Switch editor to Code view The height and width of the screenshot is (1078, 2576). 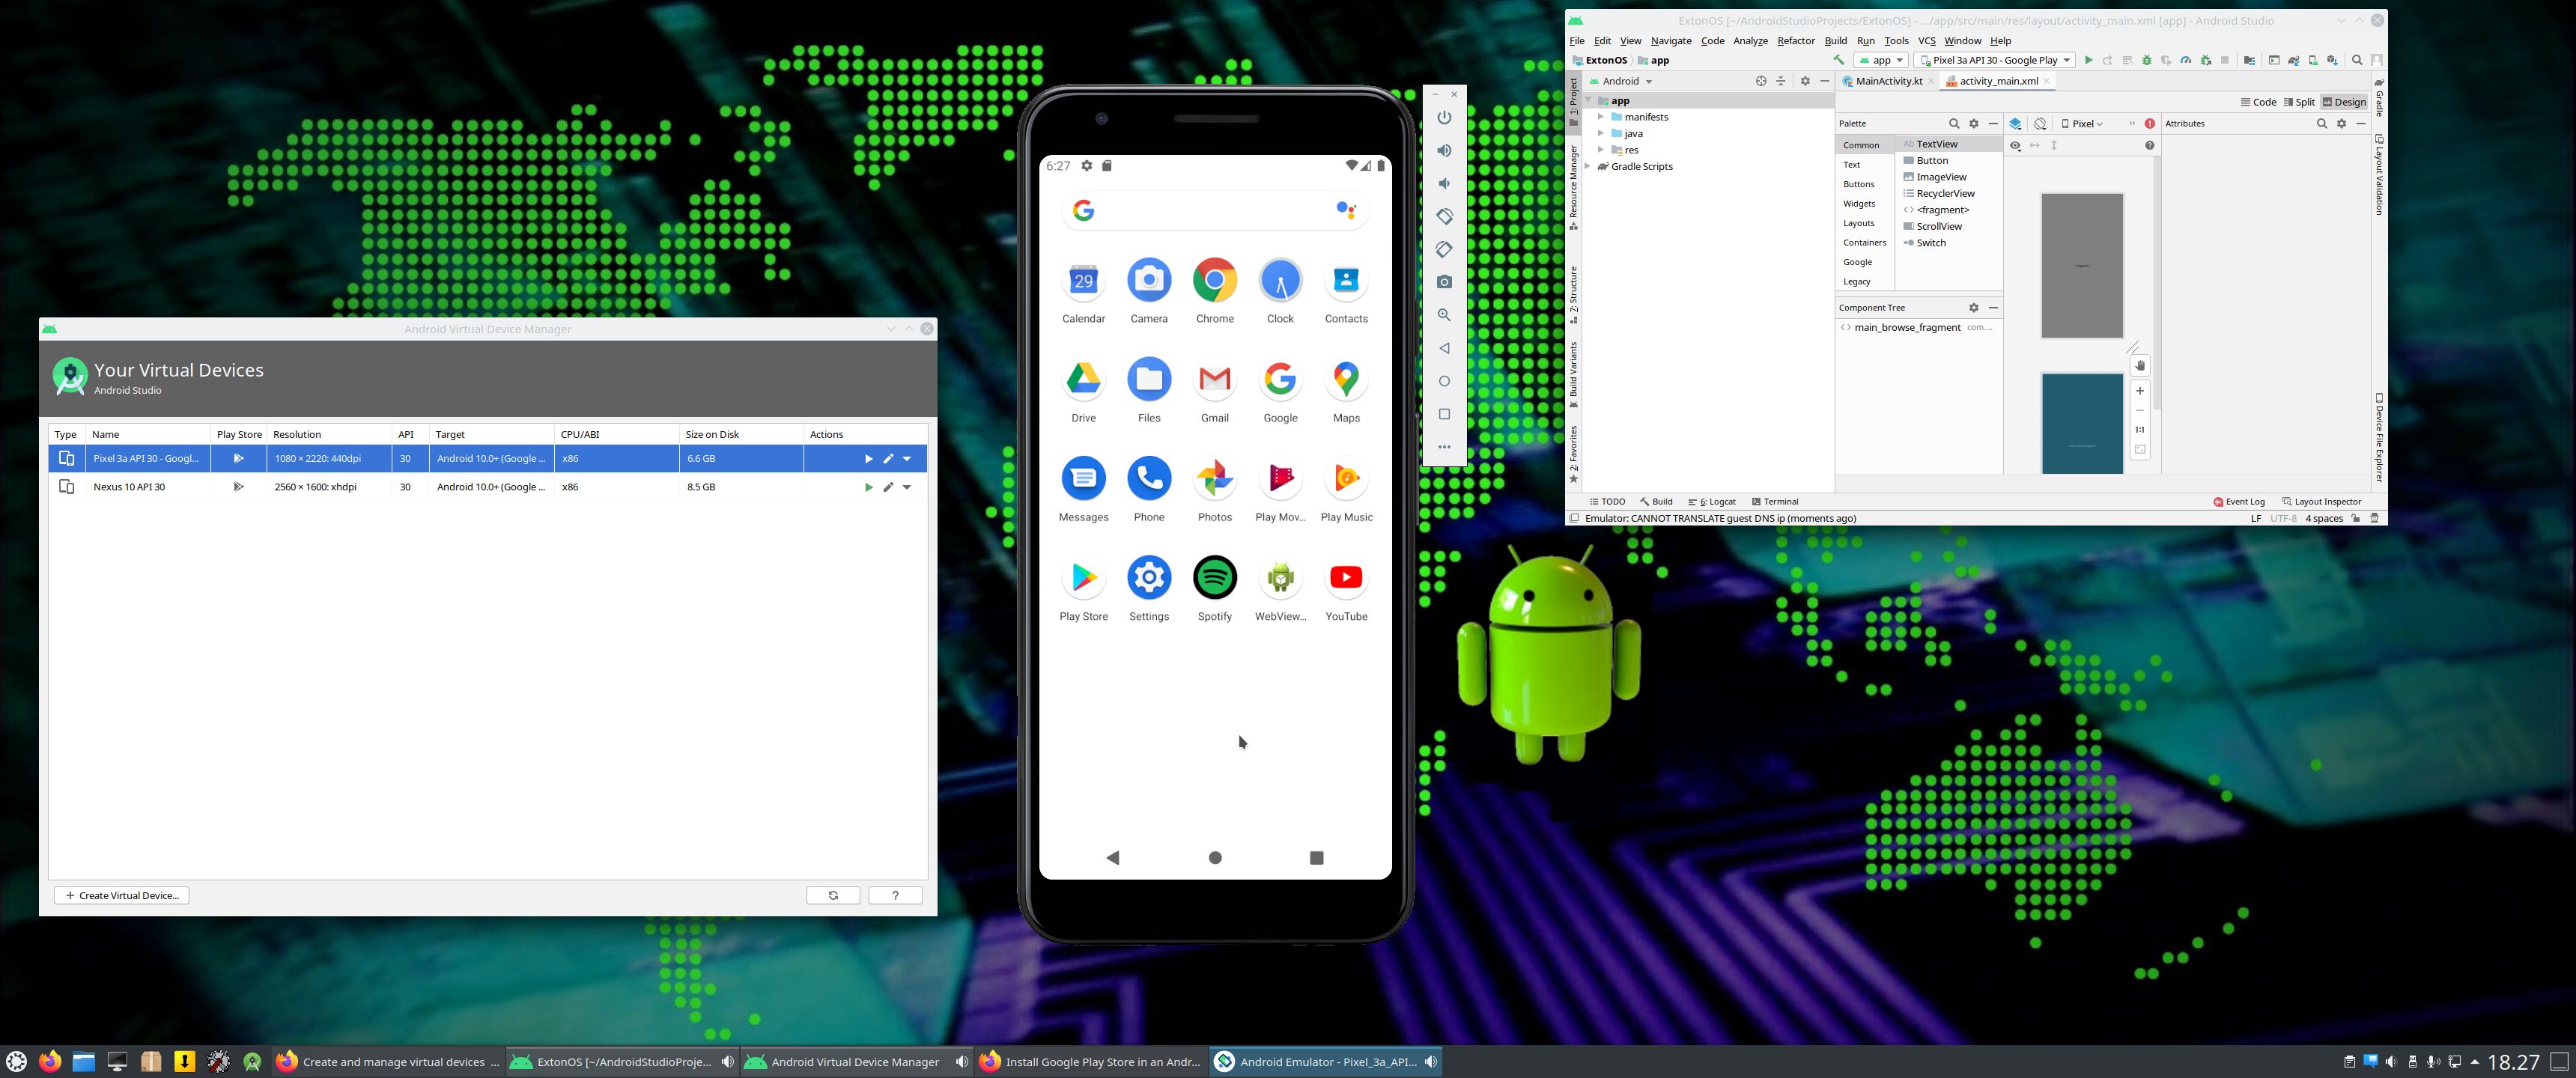(x=2258, y=102)
